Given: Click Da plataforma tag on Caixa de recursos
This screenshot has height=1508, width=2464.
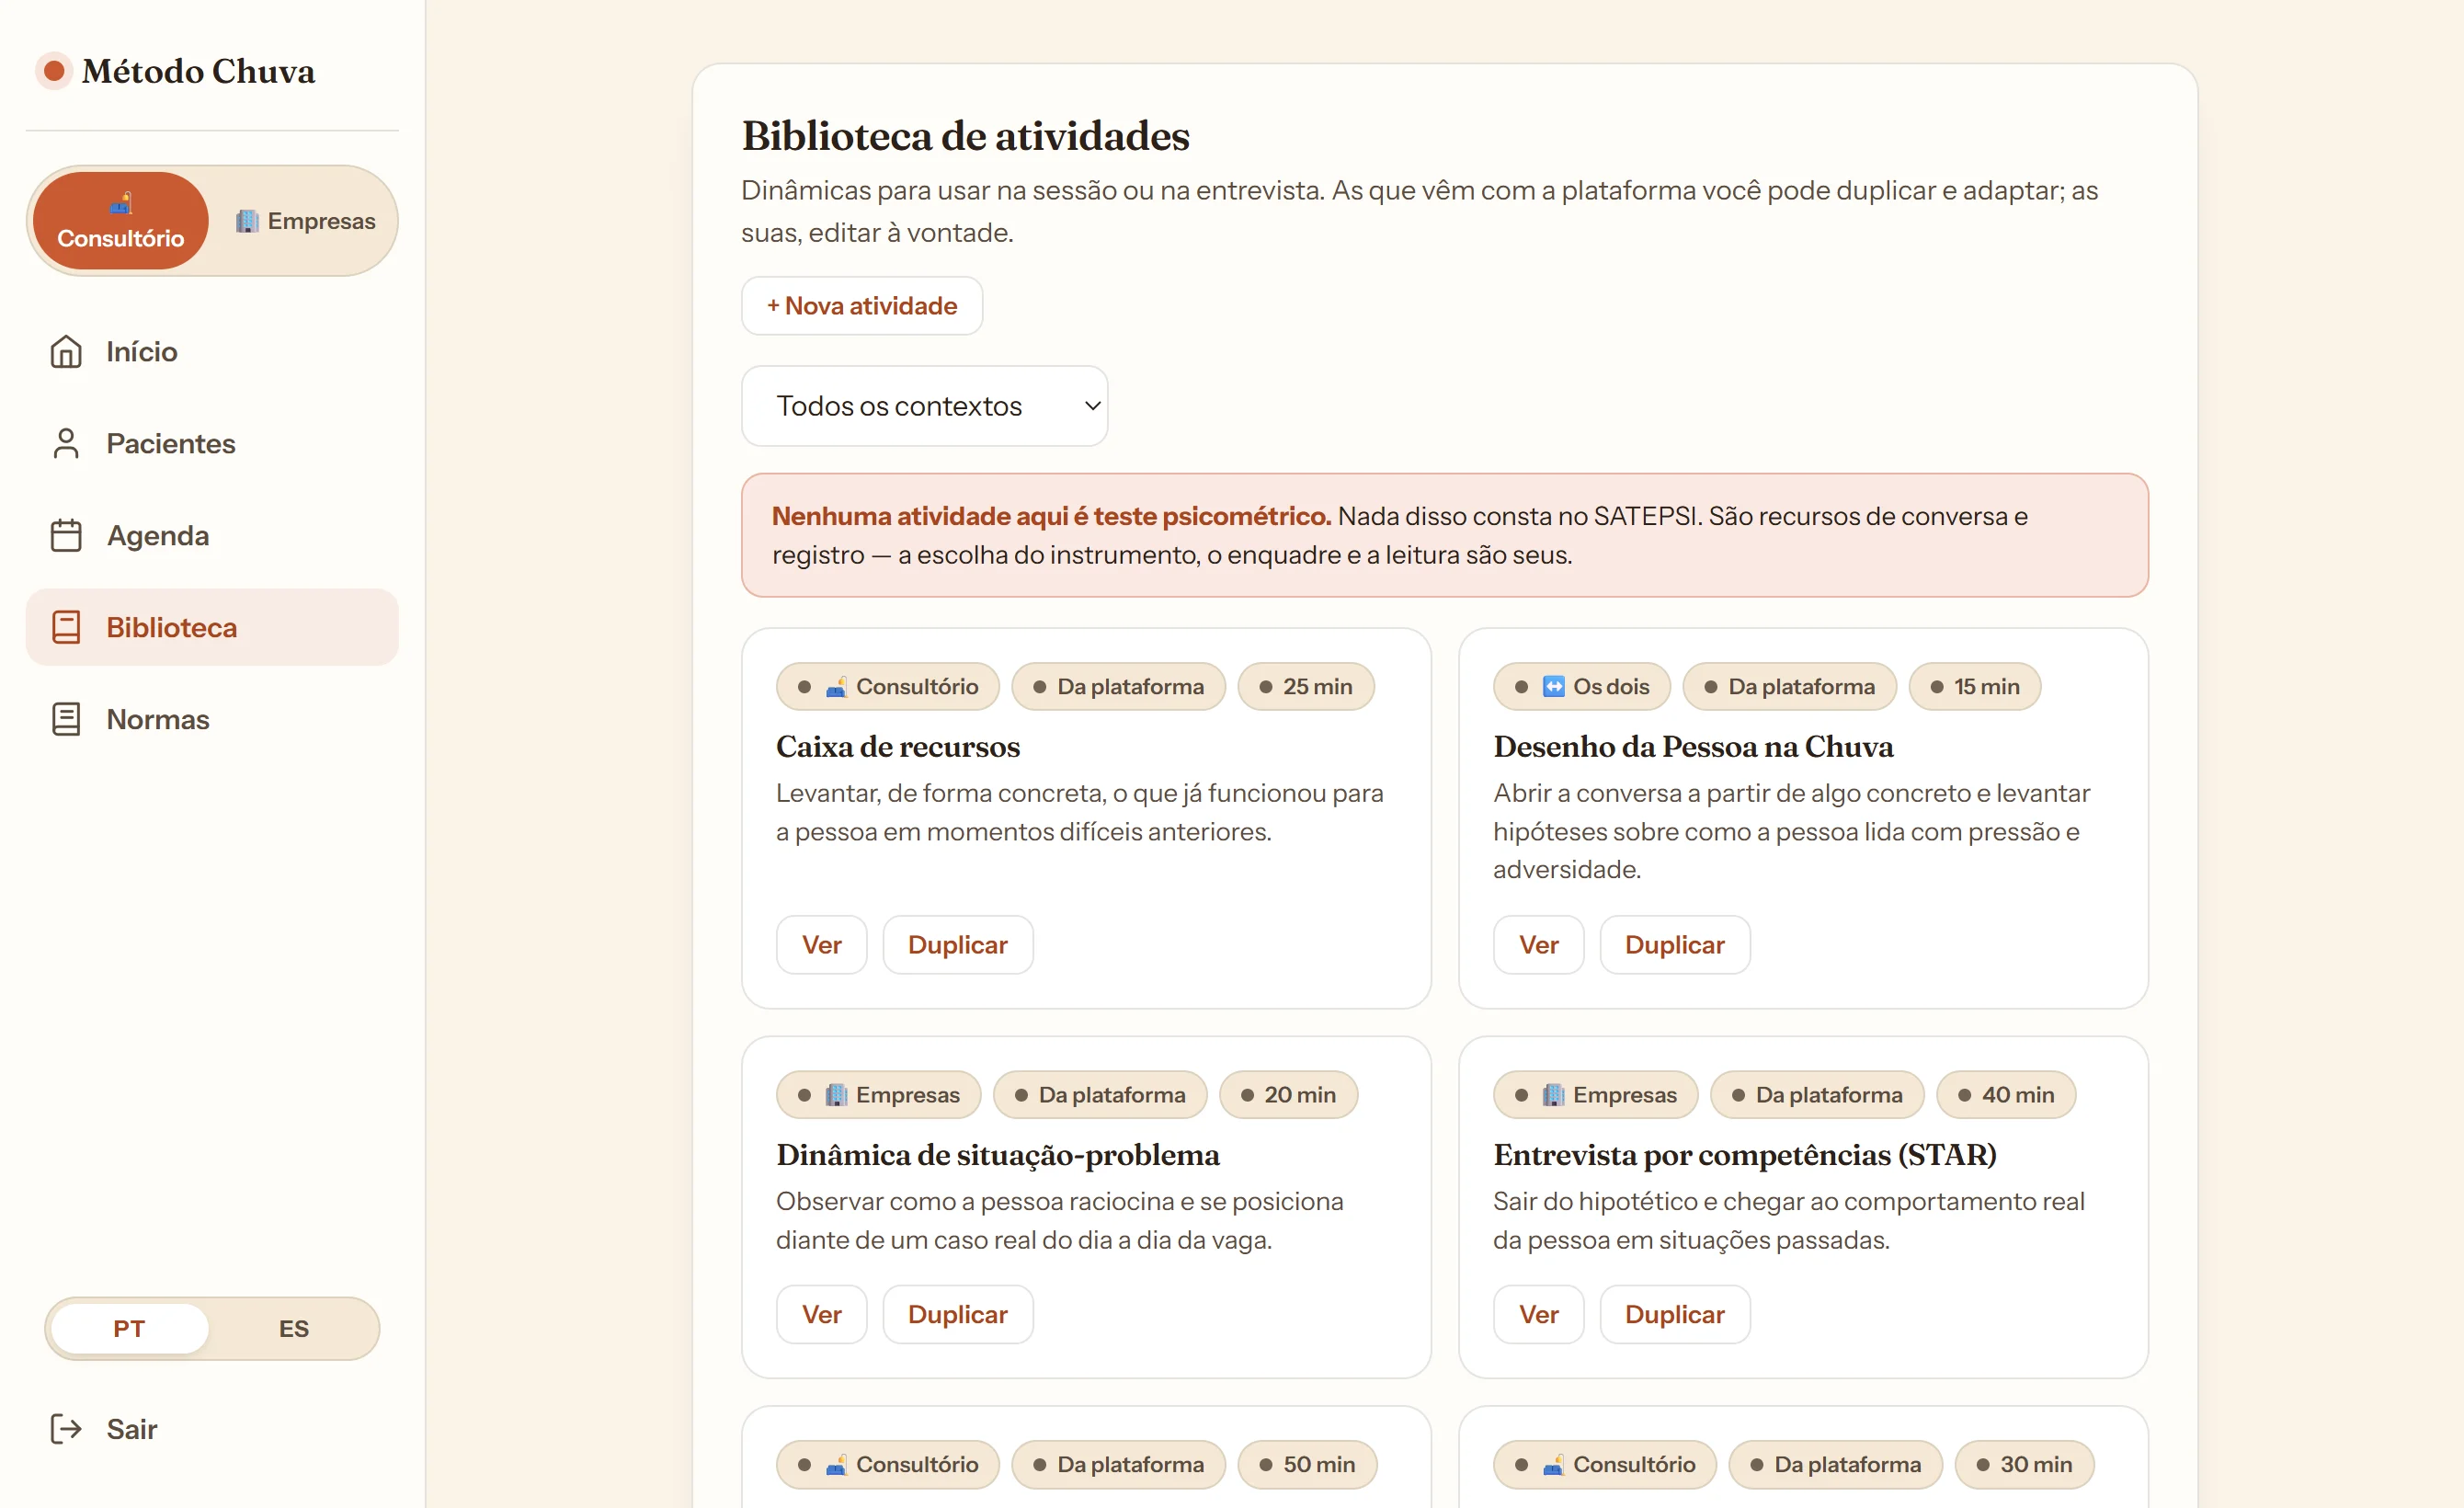Looking at the screenshot, I should coord(1119,687).
